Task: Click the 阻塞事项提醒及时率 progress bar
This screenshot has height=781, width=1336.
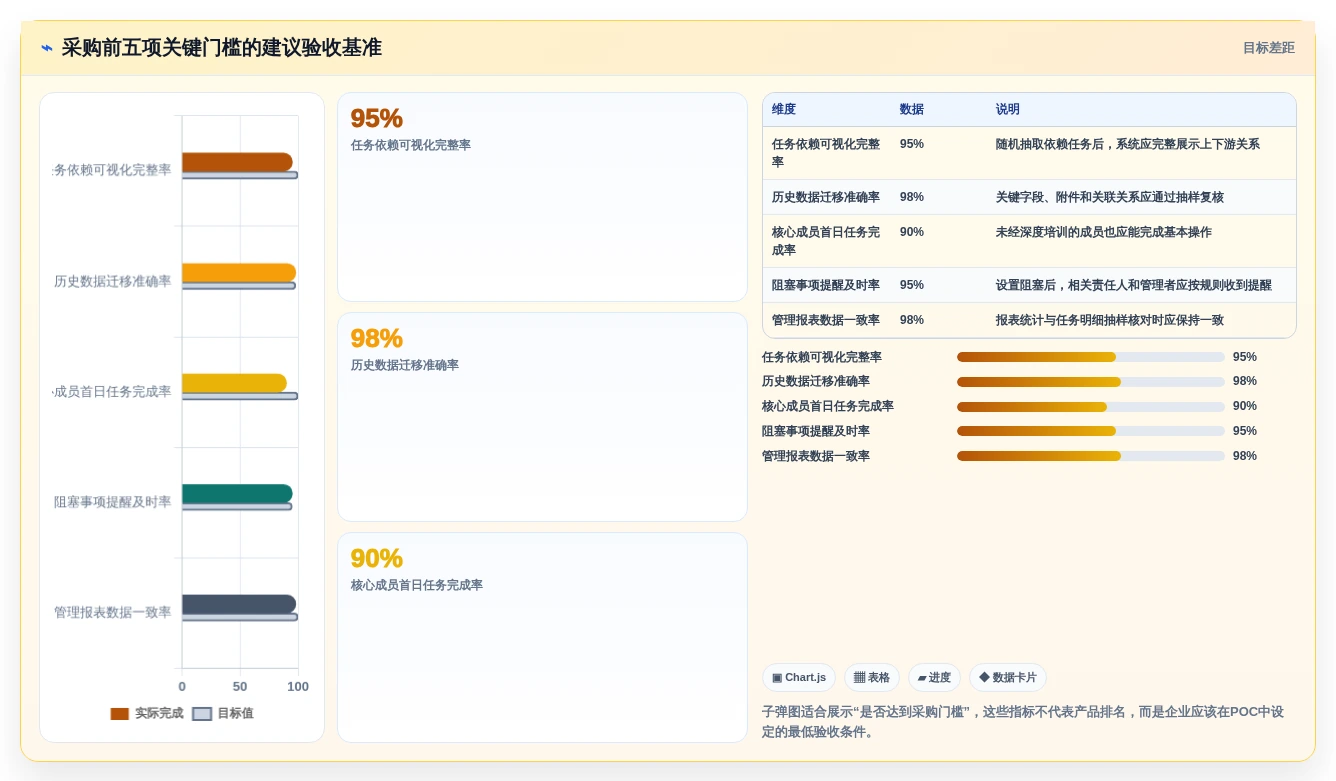Action: [1091, 431]
